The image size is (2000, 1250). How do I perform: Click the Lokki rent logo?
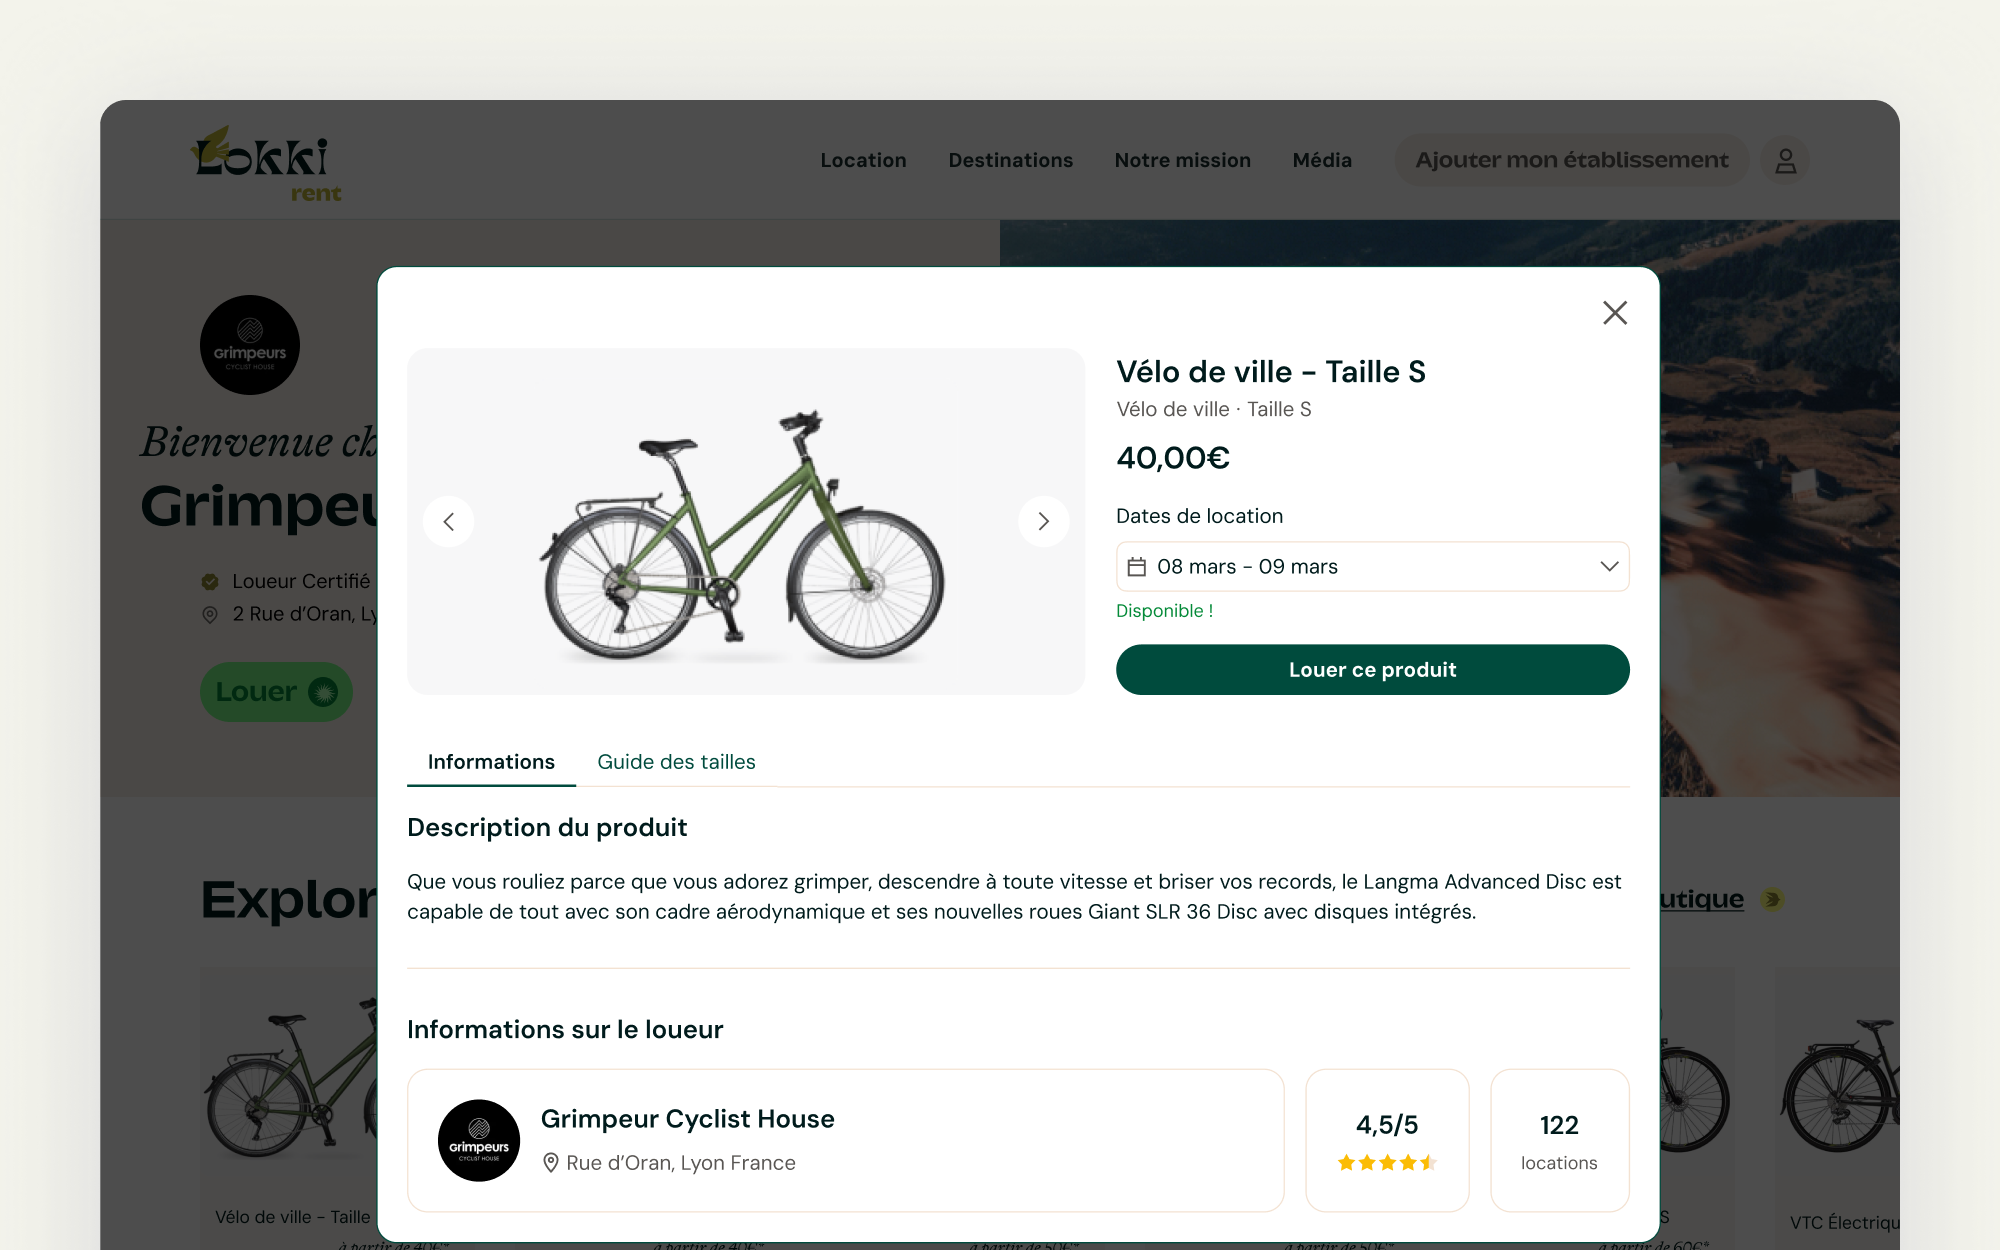267,163
